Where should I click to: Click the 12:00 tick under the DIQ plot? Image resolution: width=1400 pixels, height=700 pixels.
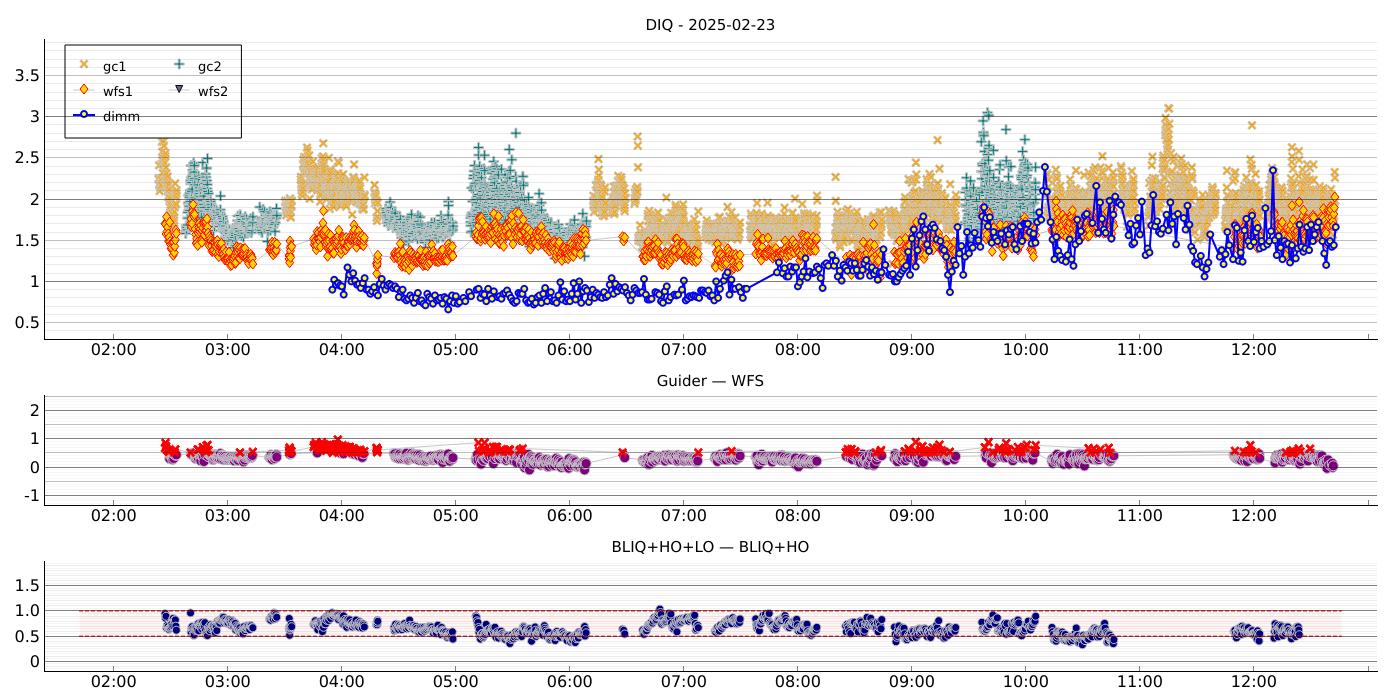click(x=1253, y=350)
